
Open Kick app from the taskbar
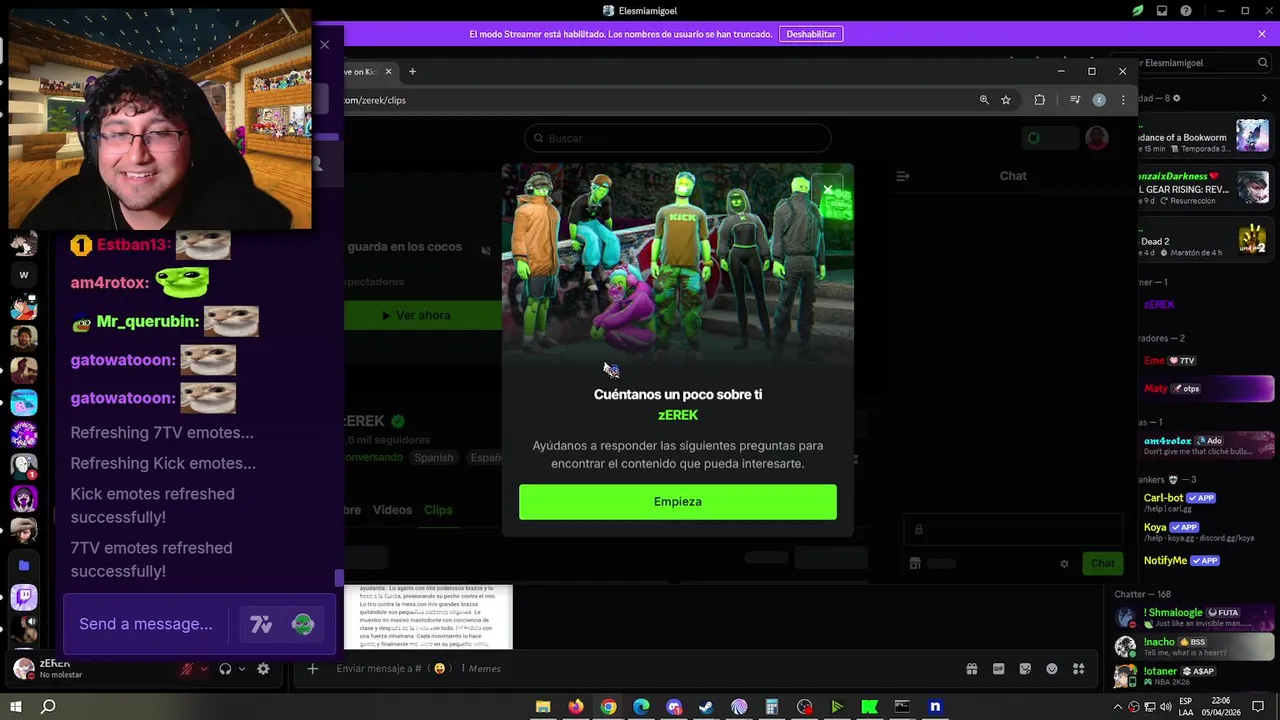pyautogui.click(x=869, y=707)
